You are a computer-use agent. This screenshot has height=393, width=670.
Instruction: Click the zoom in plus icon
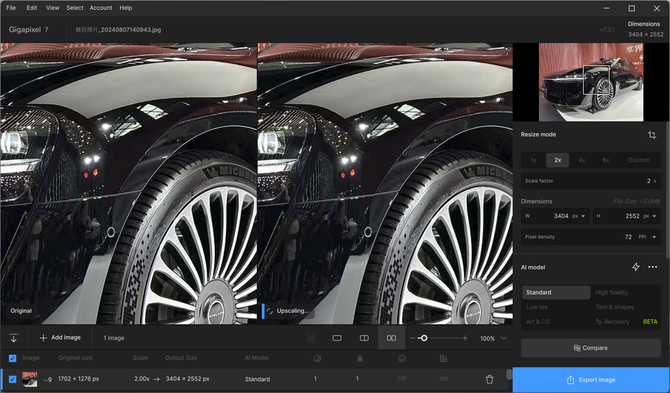click(465, 338)
